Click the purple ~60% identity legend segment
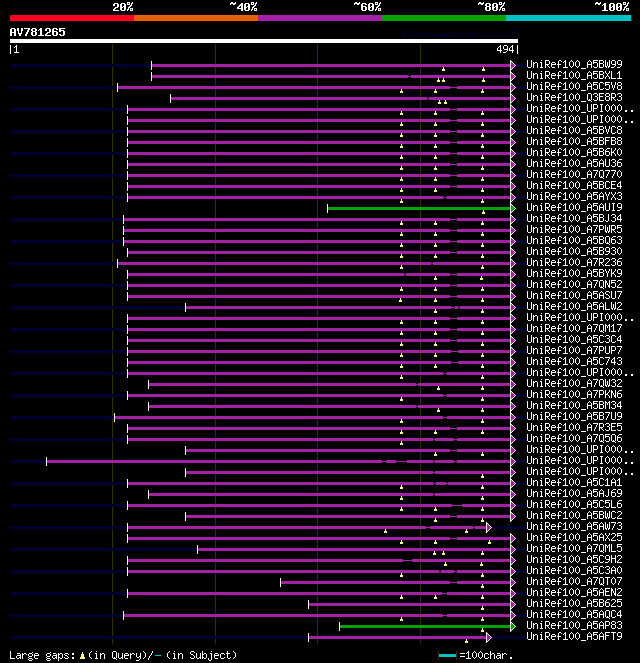The image size is (640, 663). (x=320, y=18)
